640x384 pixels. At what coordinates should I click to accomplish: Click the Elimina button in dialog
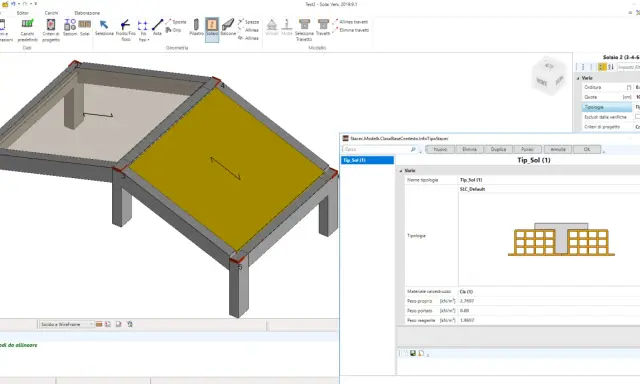[469, 150]
